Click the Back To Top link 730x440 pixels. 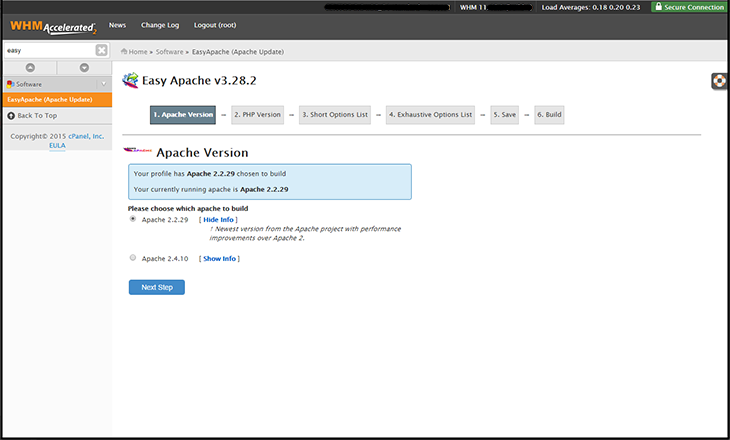(x=37, y=115)
